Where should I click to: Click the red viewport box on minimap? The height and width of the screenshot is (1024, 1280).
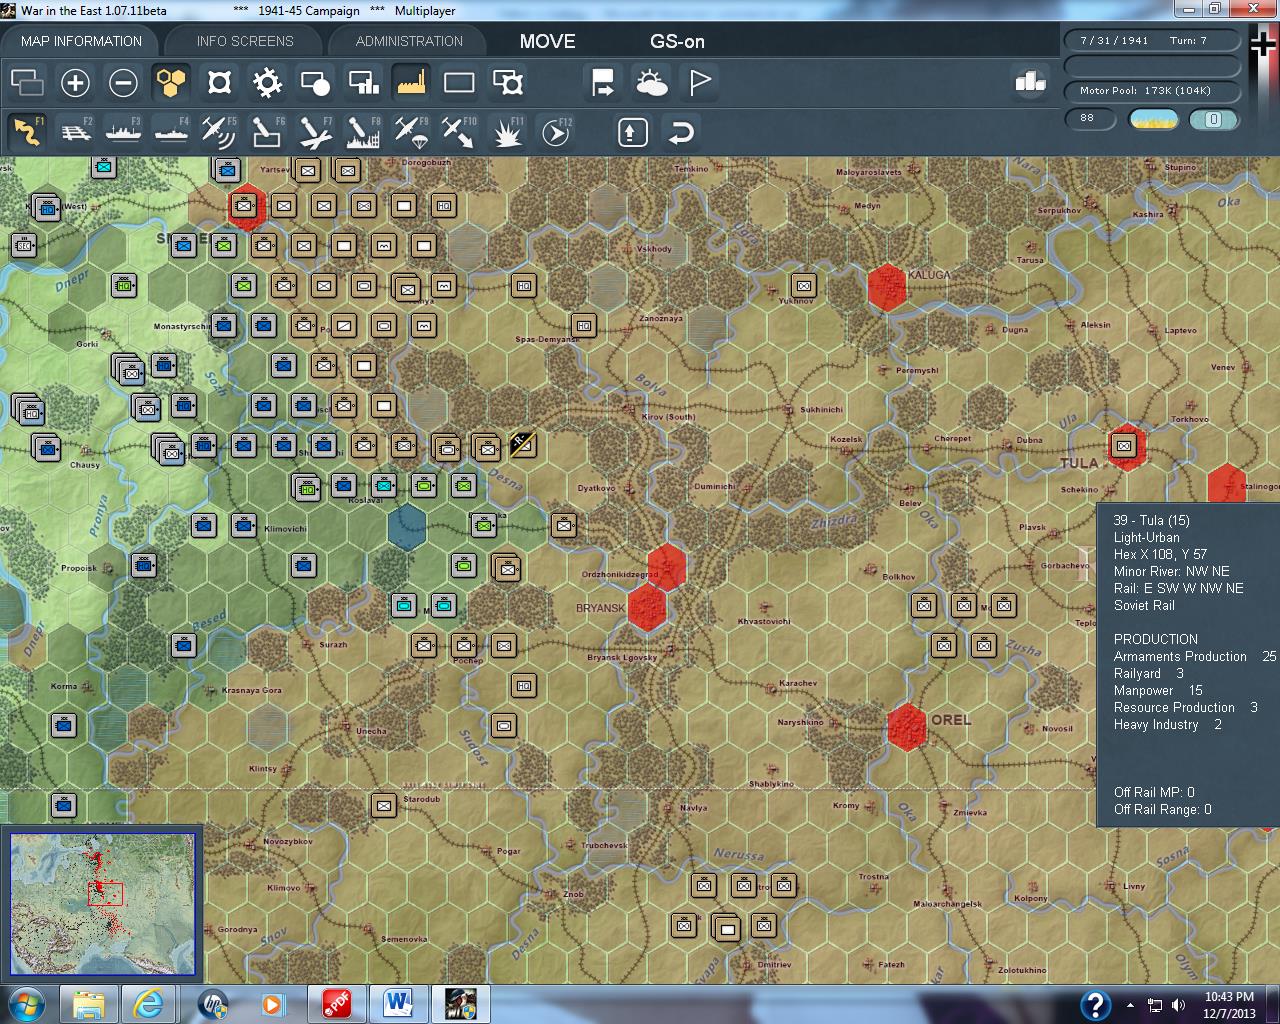(x=105, y=894)
